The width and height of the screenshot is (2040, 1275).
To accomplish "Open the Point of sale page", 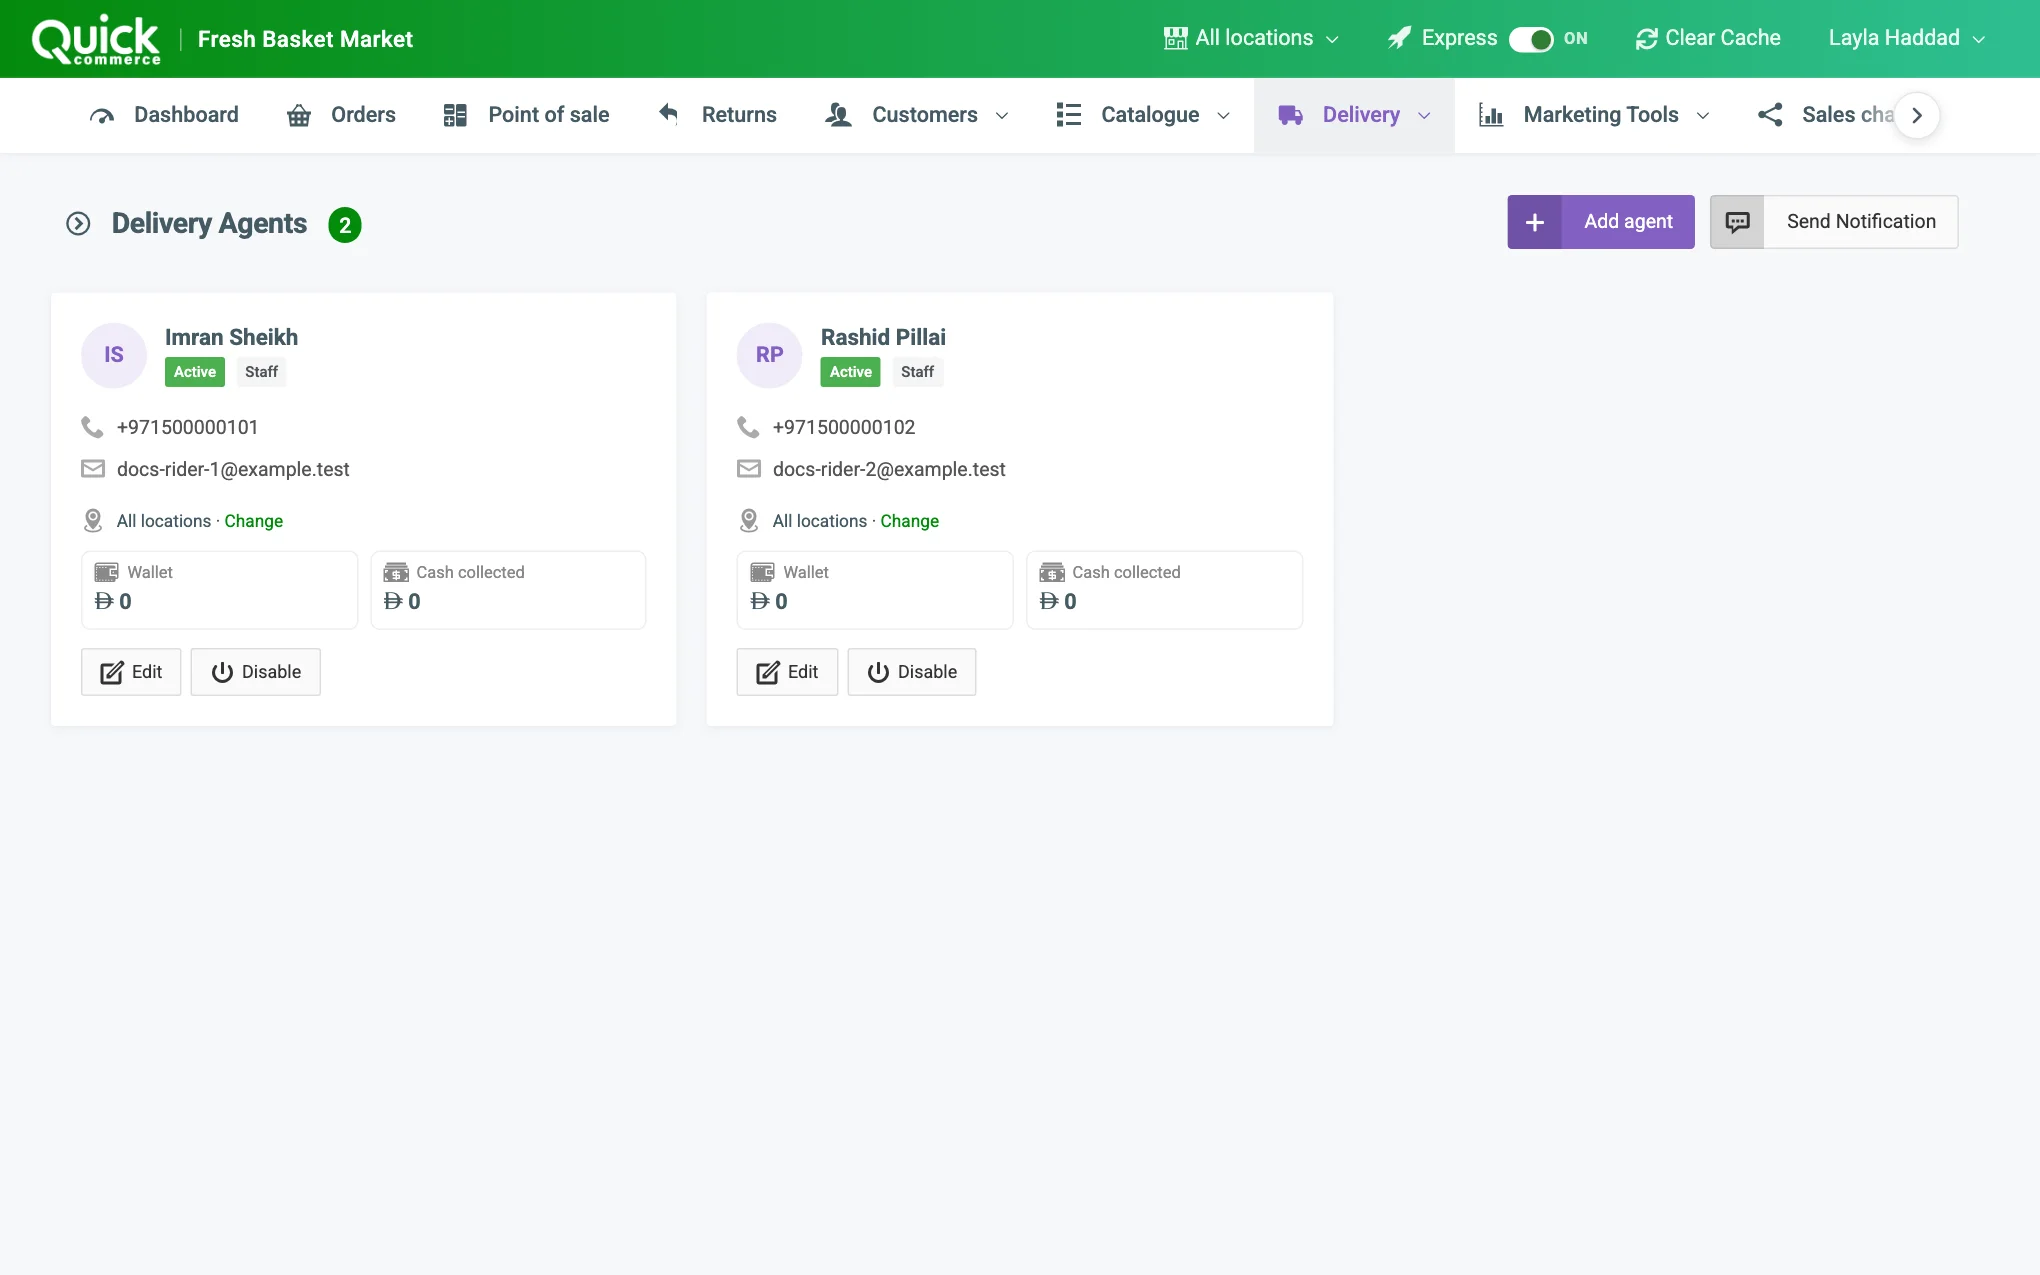I will (x=526, y=116).
